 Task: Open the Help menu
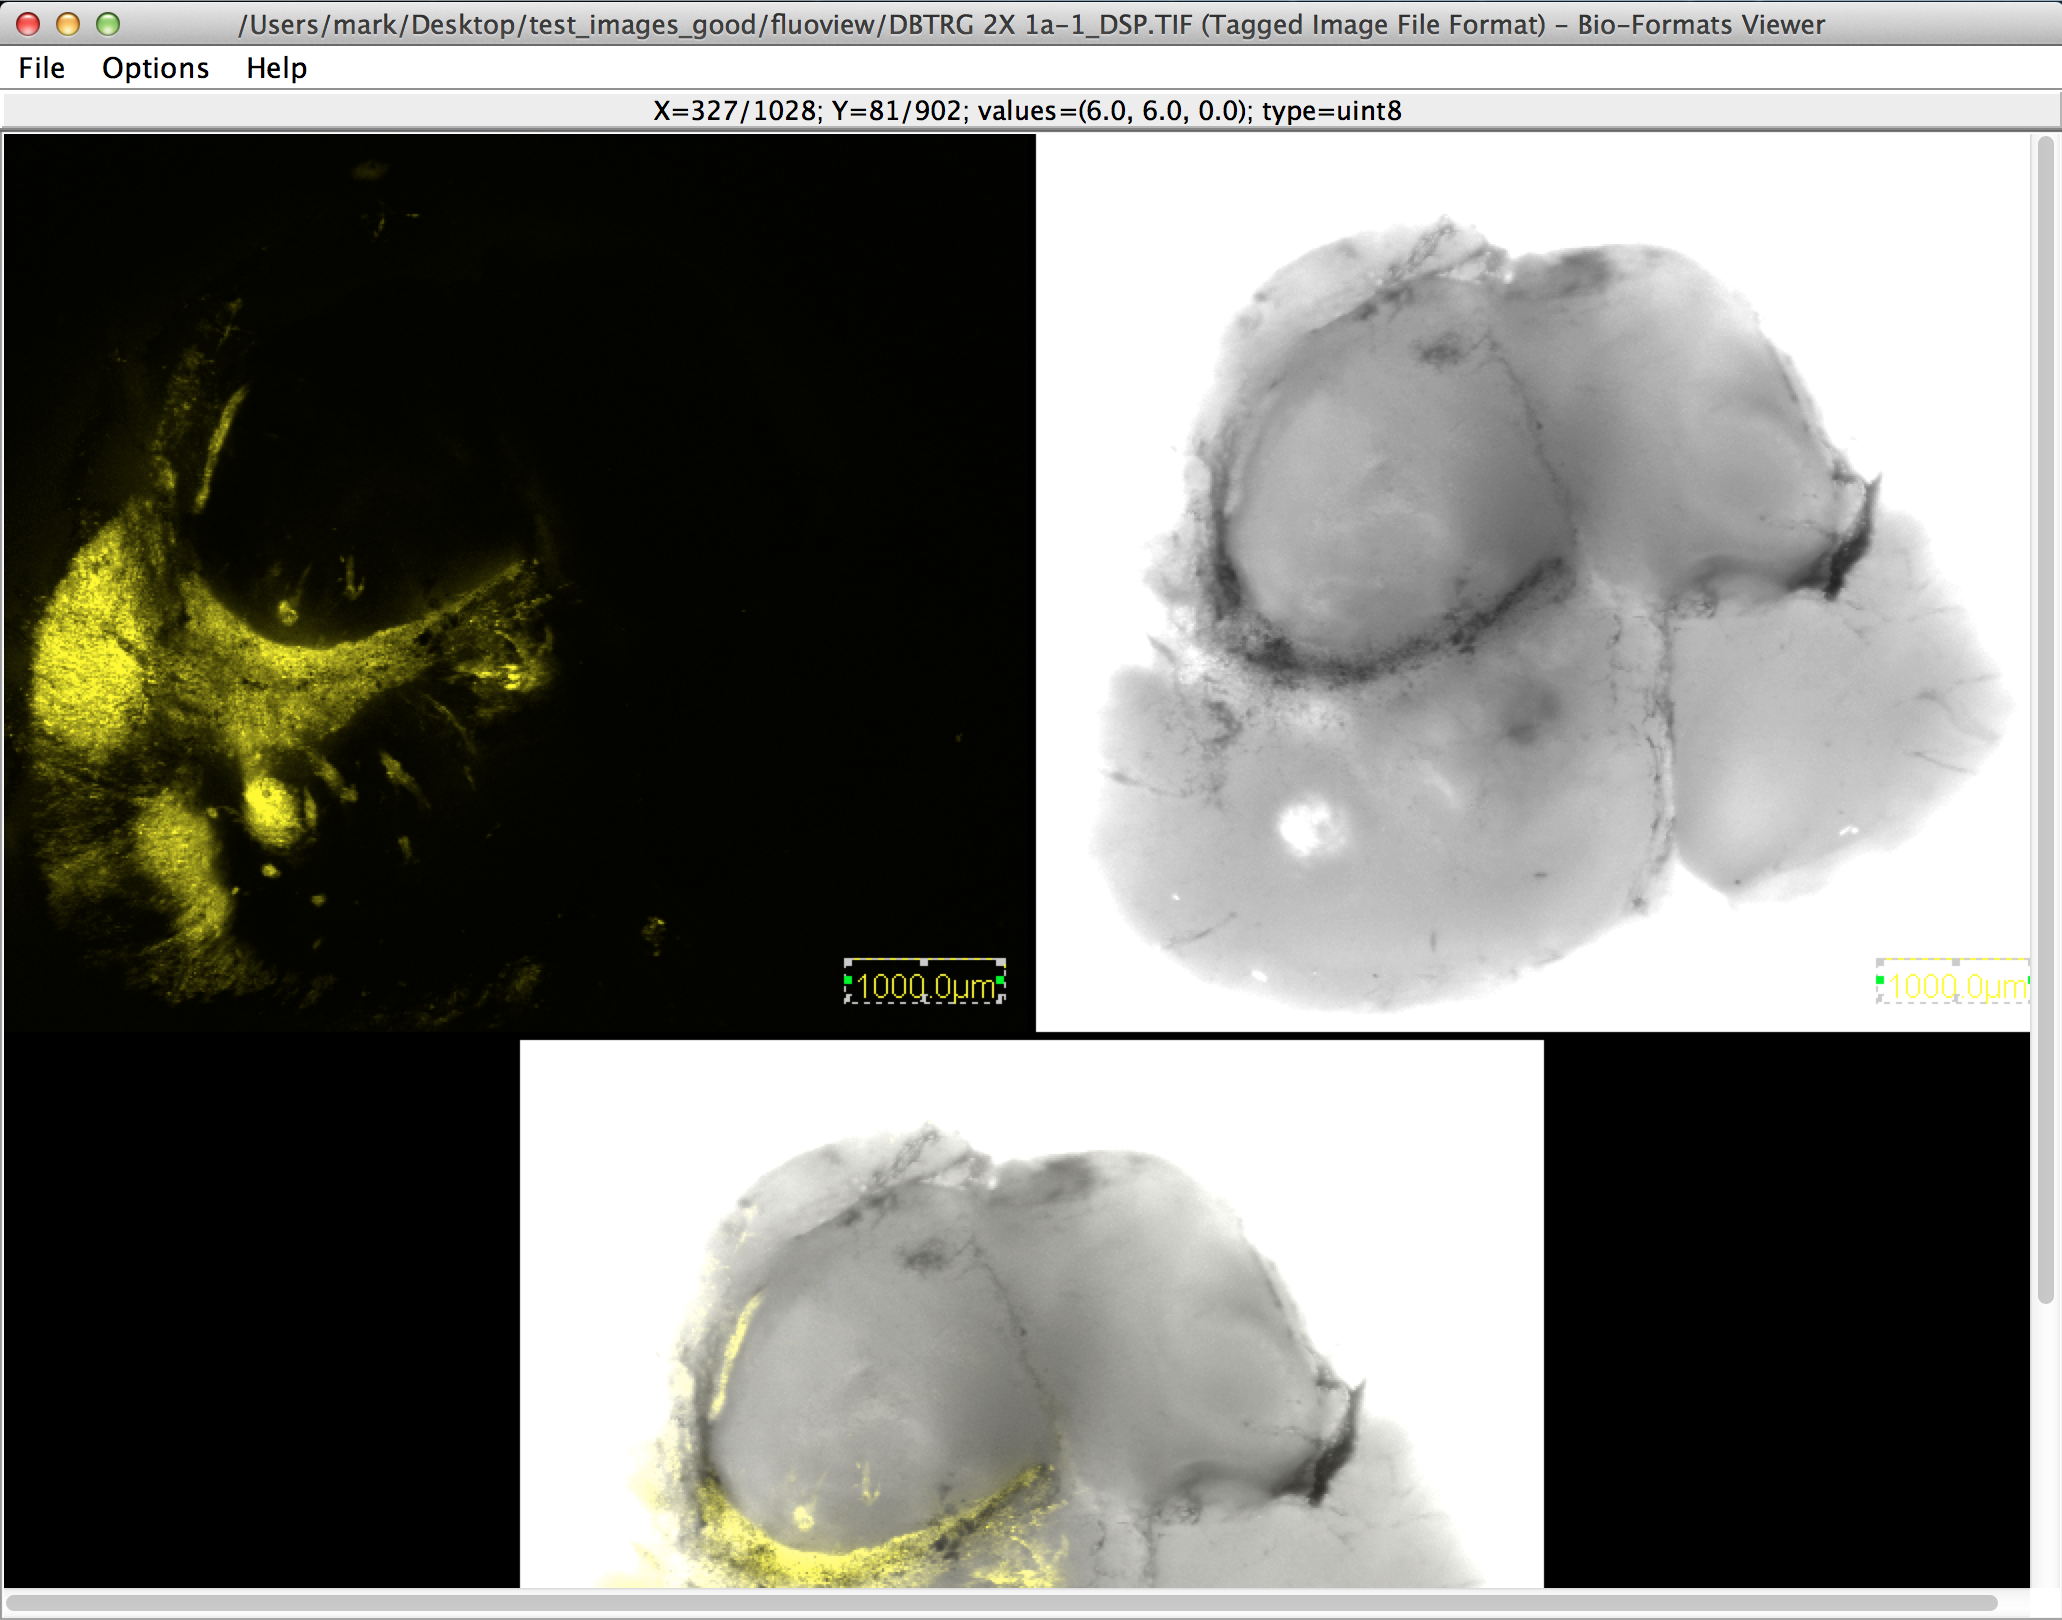[276, 68]
